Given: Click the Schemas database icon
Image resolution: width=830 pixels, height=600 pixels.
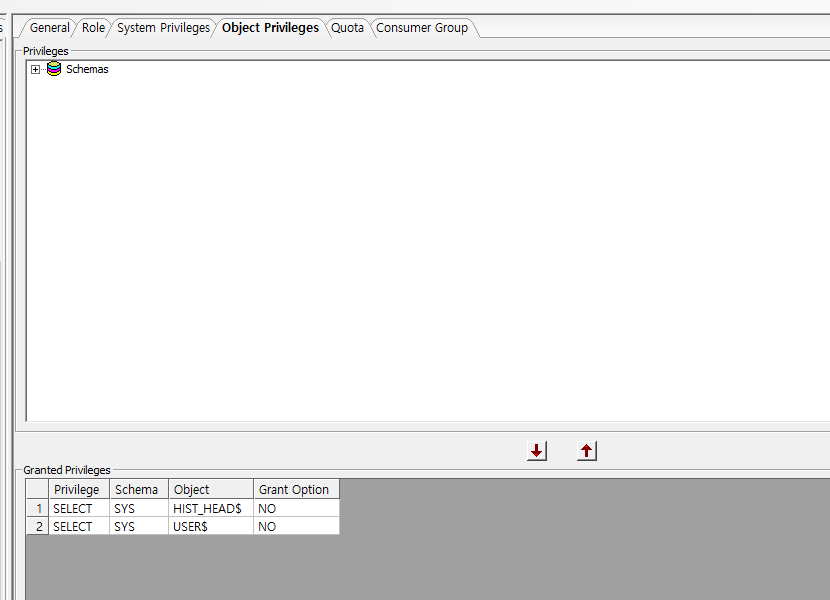Looking at the screenshot, I should click(x=54, y=69).
